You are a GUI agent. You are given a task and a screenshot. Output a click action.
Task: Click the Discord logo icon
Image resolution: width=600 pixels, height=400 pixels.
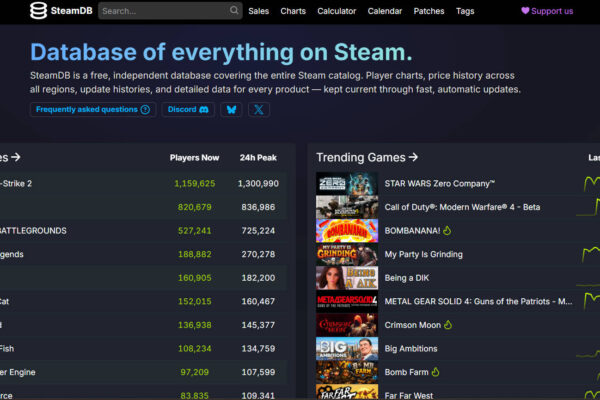point(204,109)
